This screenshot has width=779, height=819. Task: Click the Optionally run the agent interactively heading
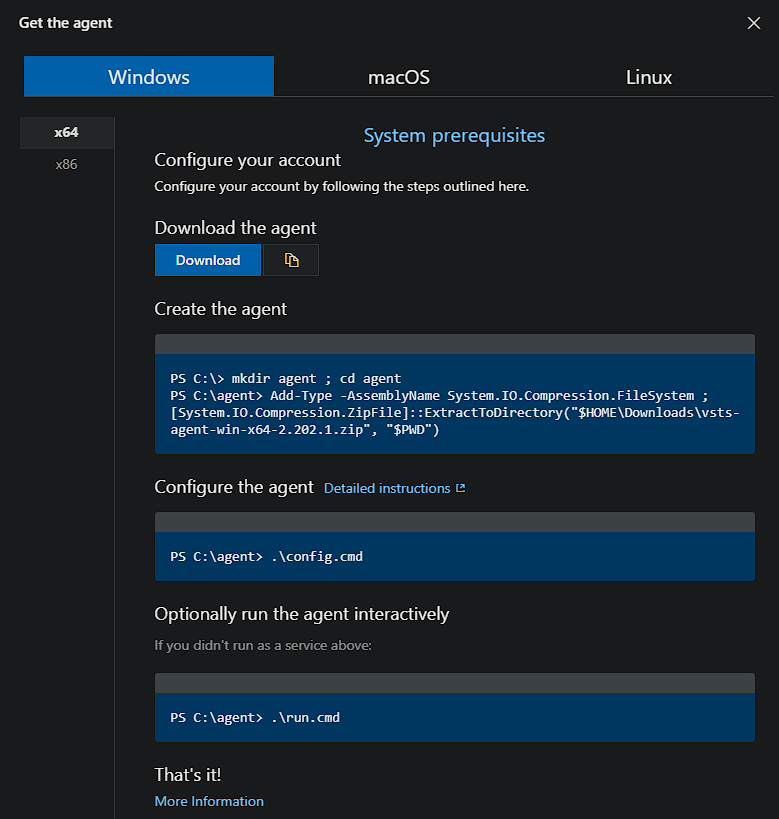coord(301,613)
